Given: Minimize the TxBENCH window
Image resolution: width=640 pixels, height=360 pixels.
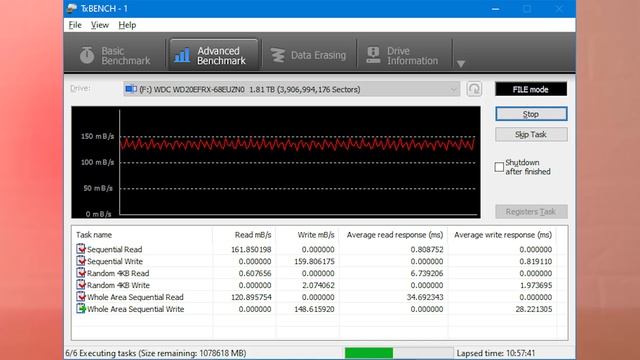Looking at the screenshot, I should (x=496, y=9).
